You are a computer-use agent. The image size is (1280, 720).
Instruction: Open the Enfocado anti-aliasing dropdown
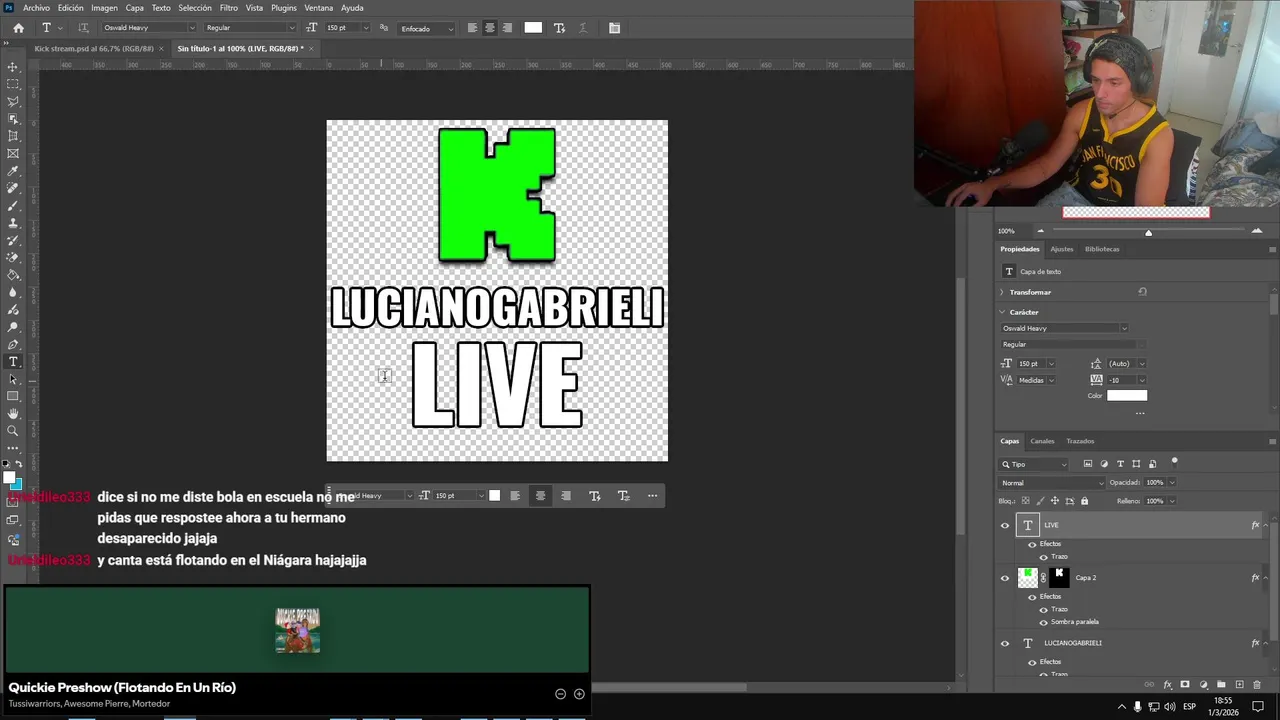tap(427, 28)
